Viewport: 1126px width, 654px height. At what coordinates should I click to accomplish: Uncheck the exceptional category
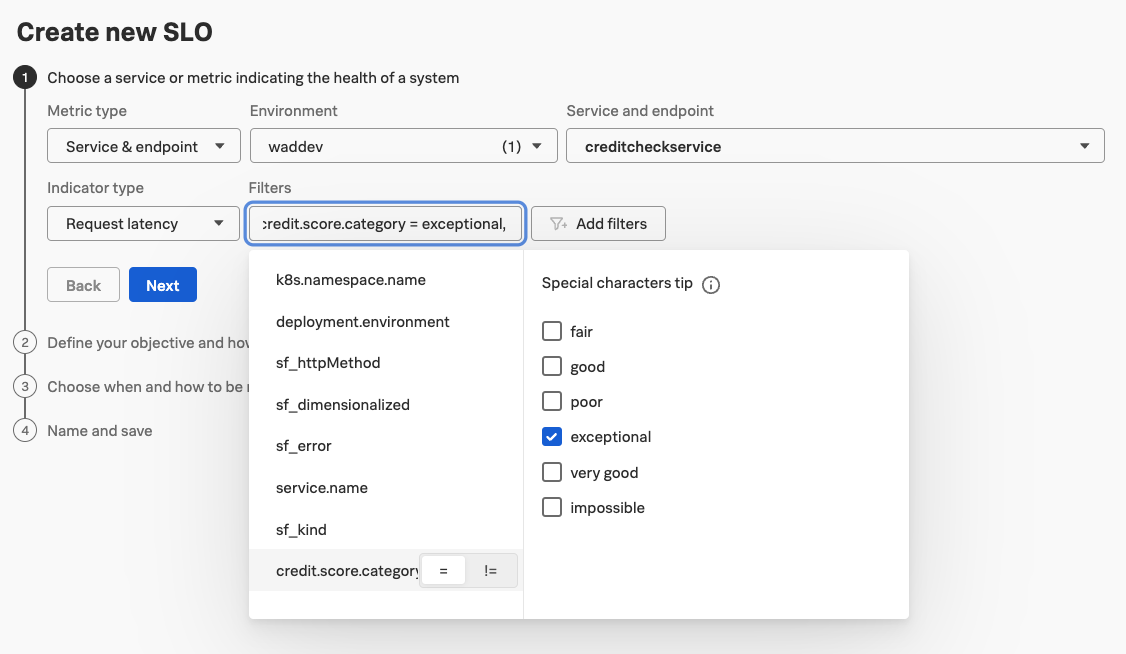point(551,436)
